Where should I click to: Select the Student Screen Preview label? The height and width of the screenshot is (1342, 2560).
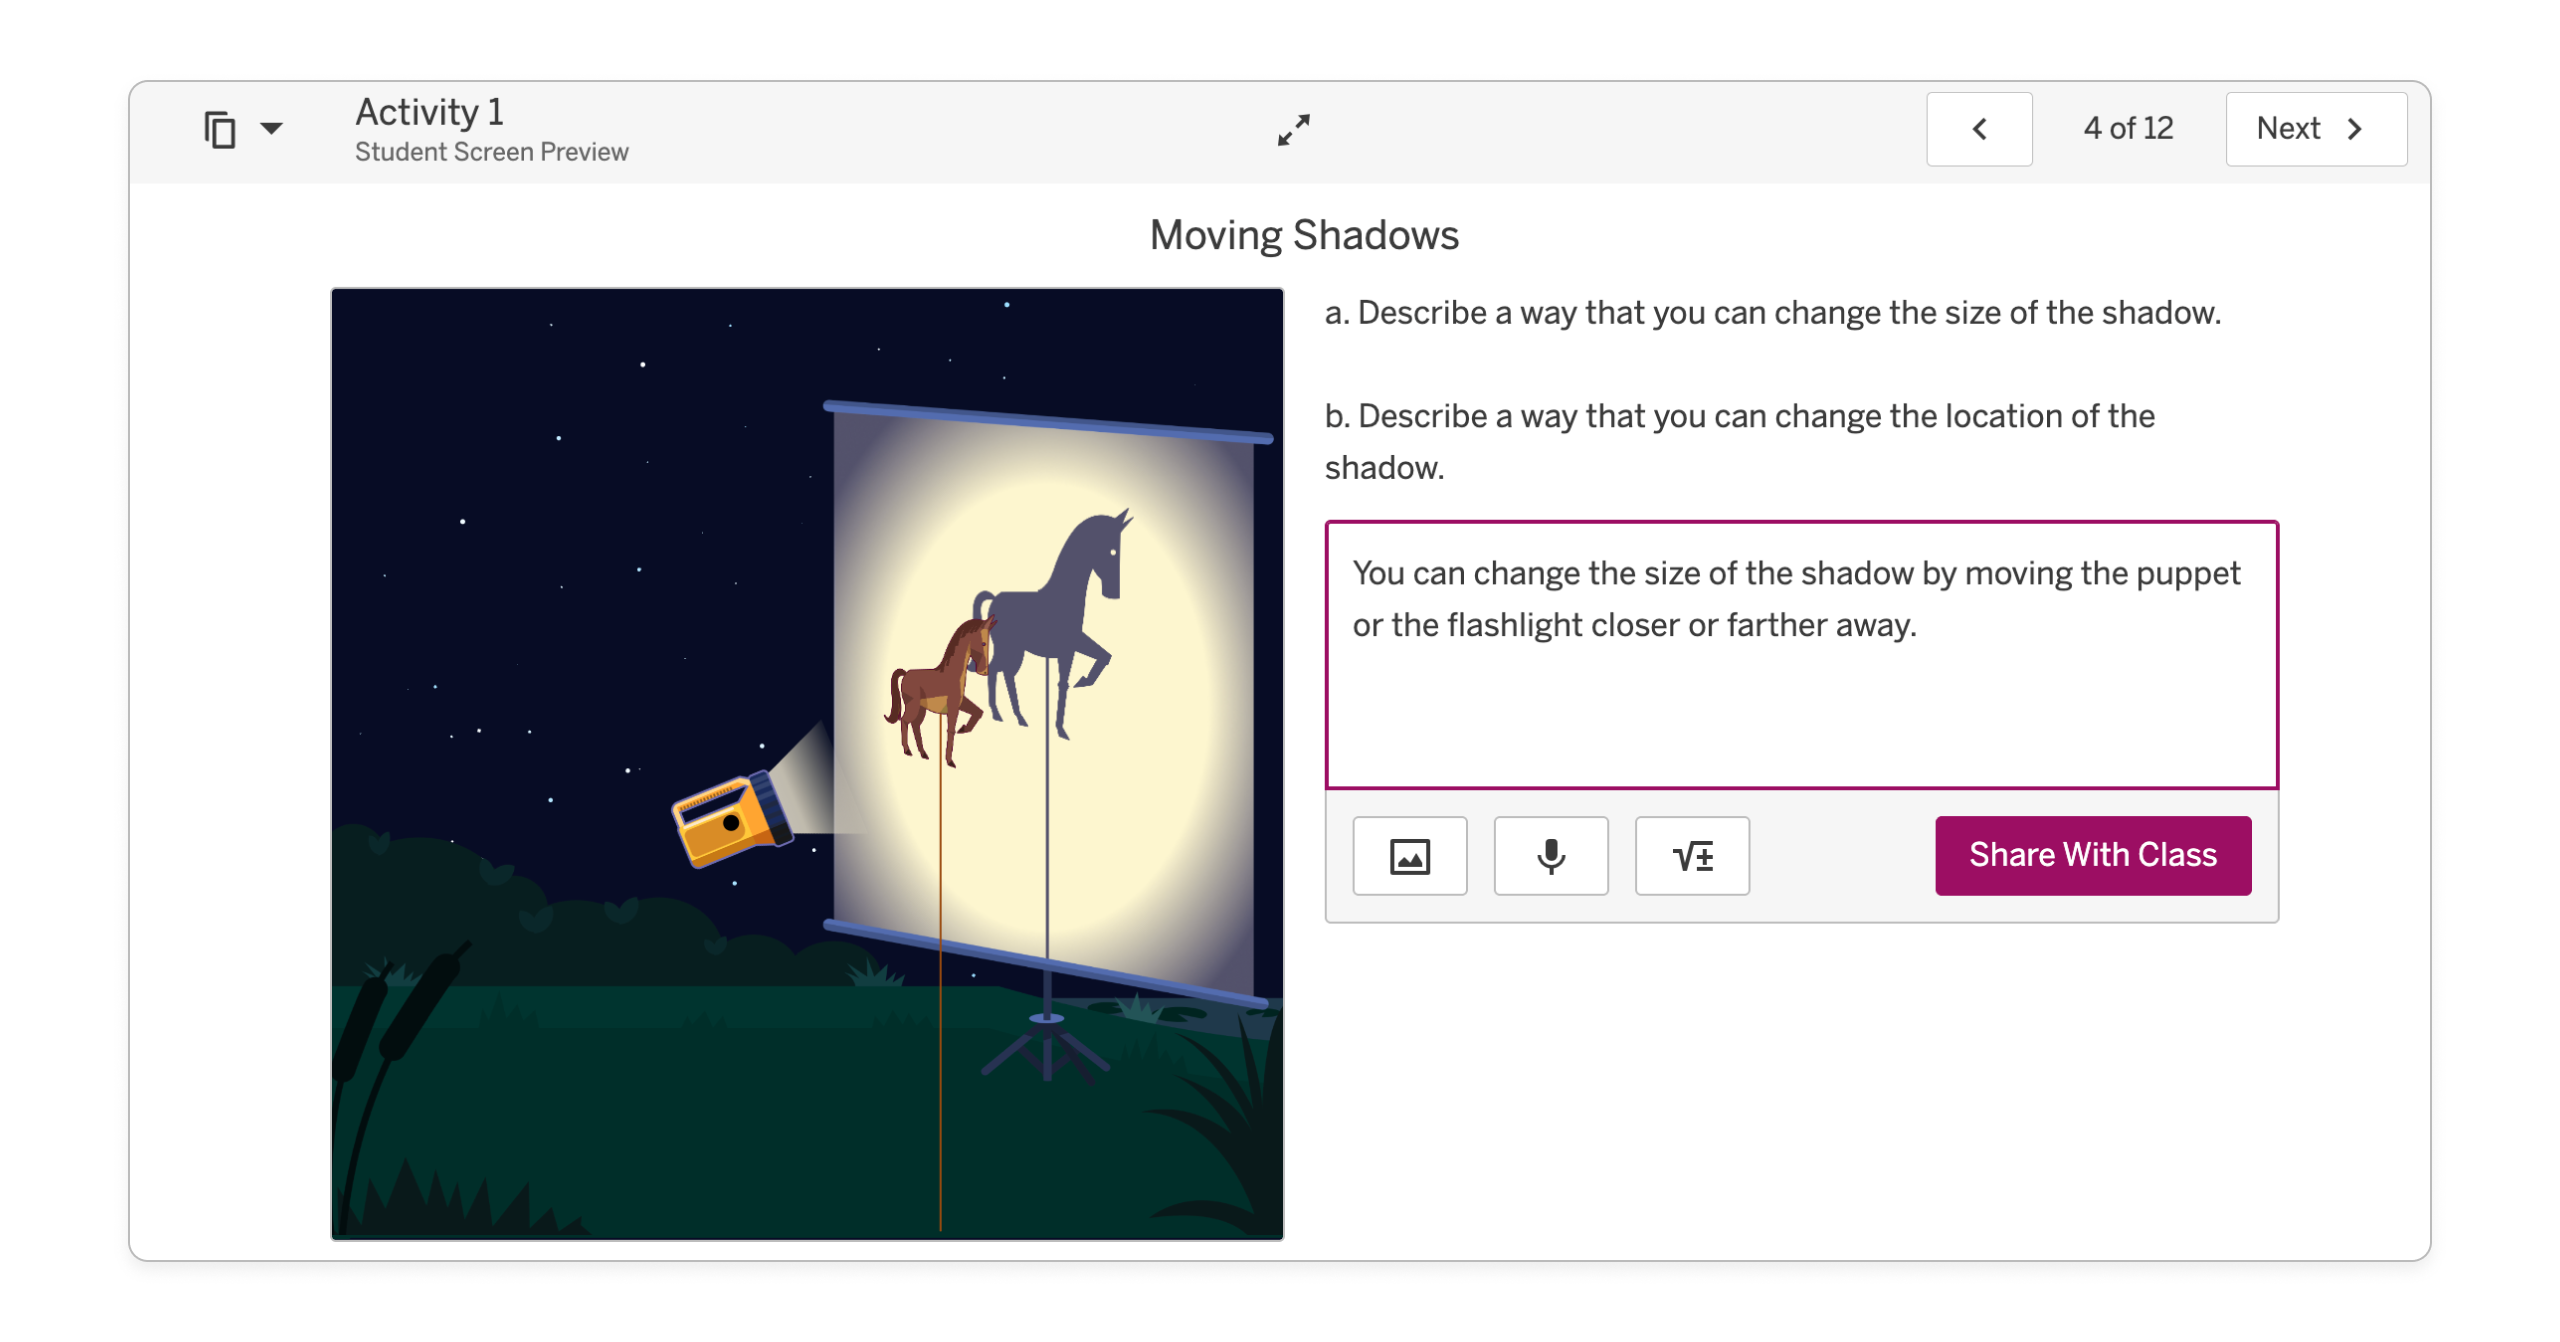(492, 151)
